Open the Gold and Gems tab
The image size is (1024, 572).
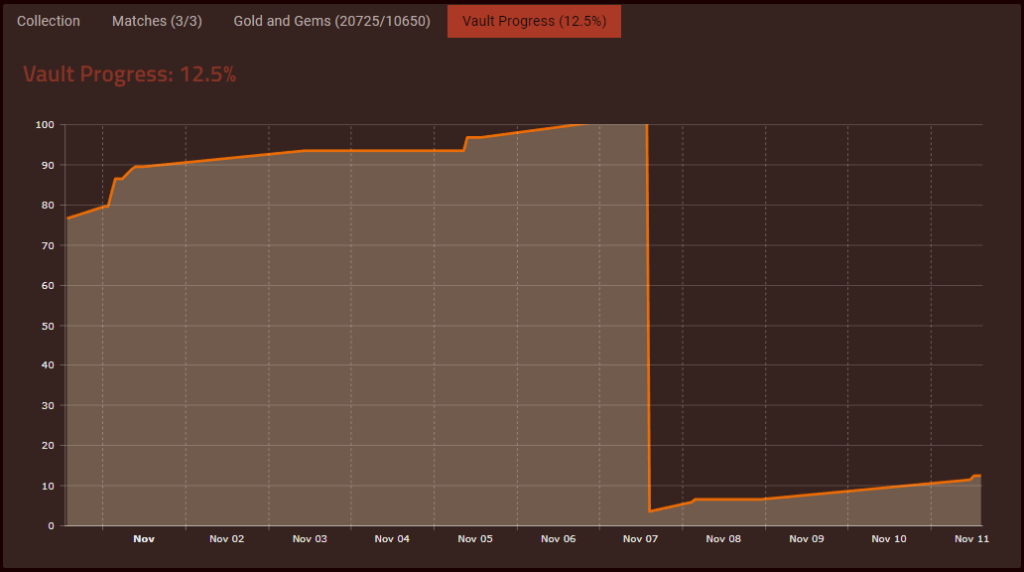[332, 21]
